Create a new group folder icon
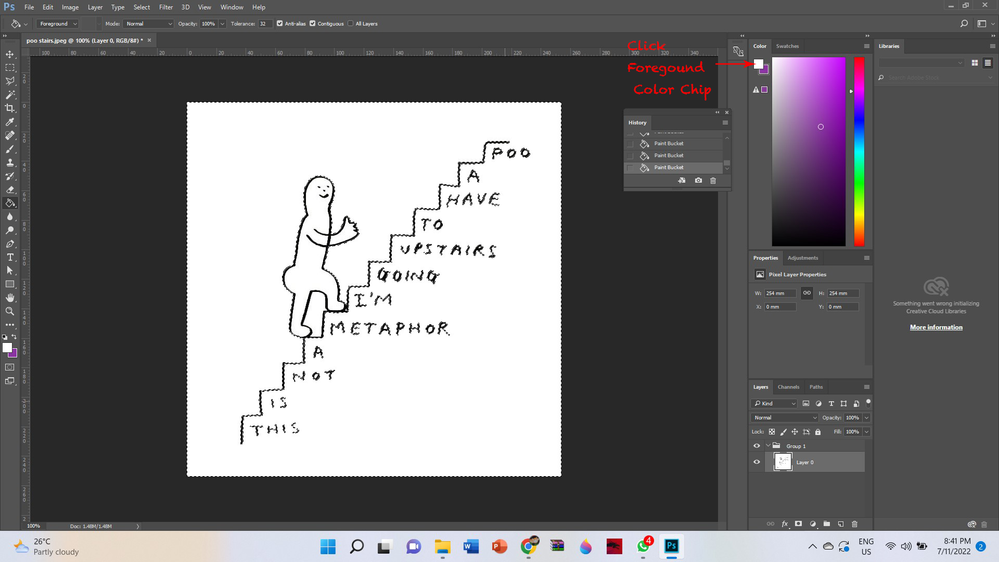Viewport: 999px width, 562px height. pyautogui.click(x=826, y=524)
